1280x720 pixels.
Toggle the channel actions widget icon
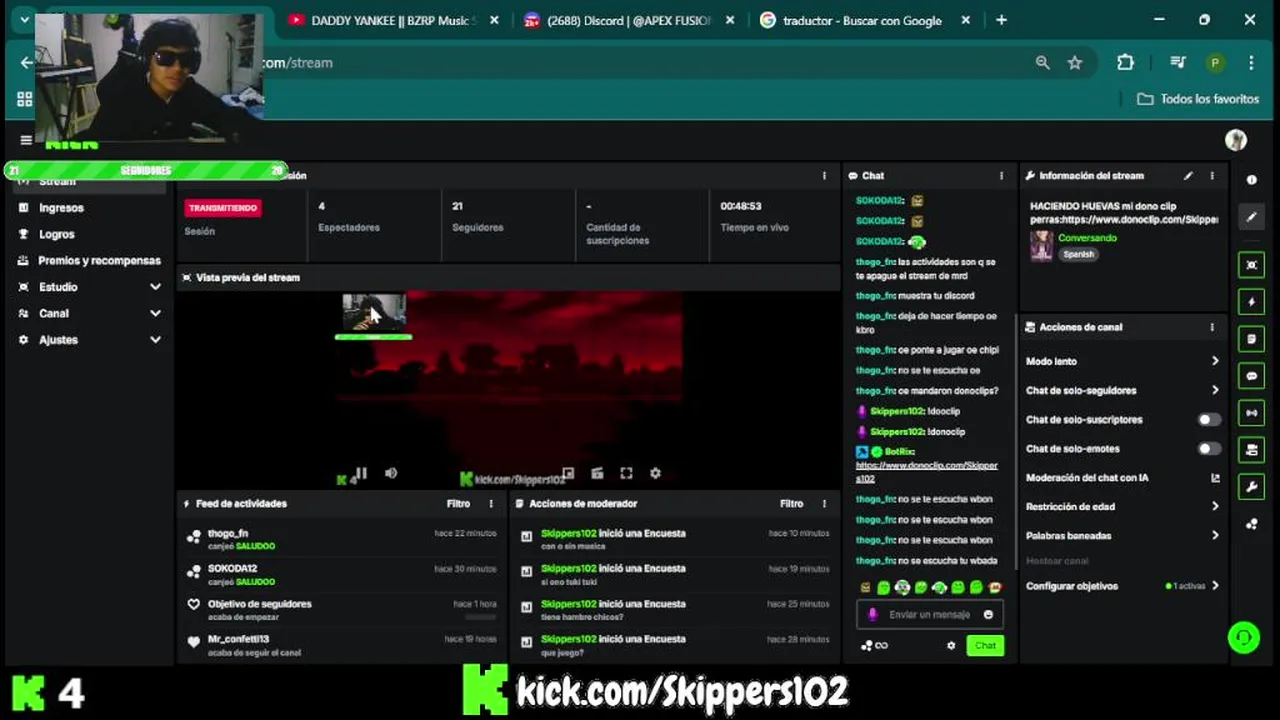point(1251,450)
